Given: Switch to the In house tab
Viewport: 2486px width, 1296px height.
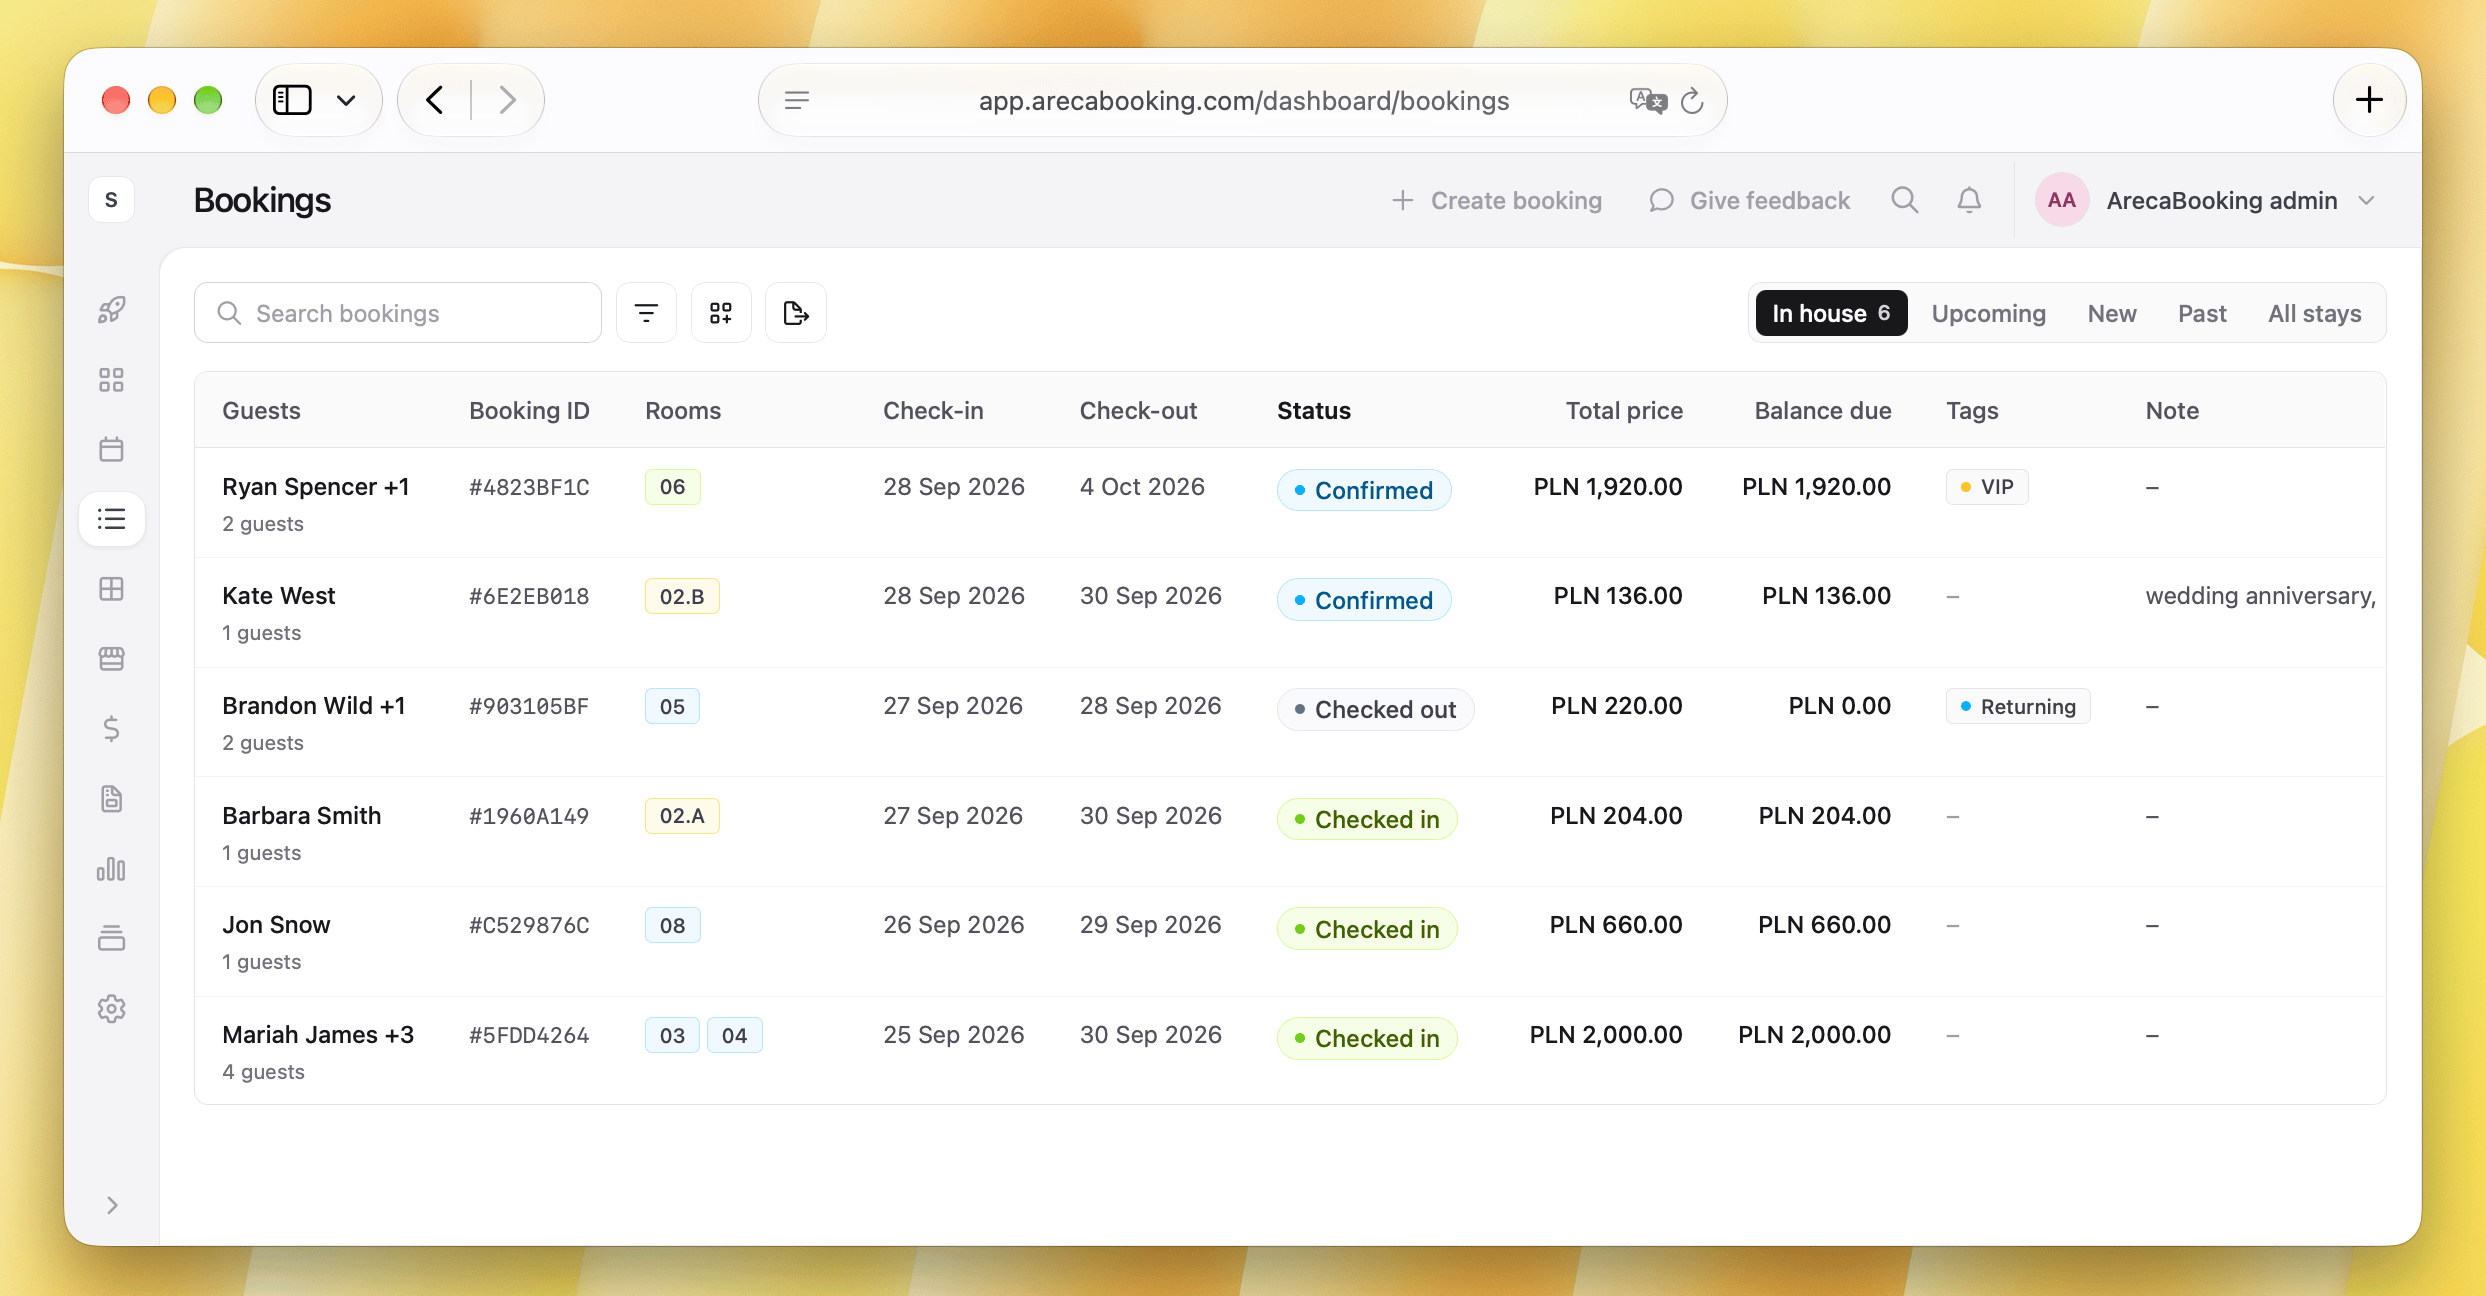Looking at the screenshot, I should point(1831,313).
